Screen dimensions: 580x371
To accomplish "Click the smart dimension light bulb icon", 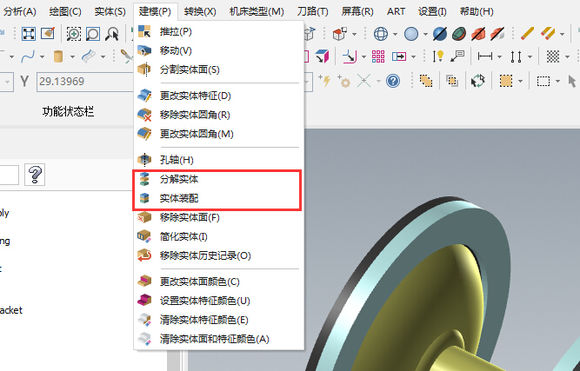I will pos(438,57).
